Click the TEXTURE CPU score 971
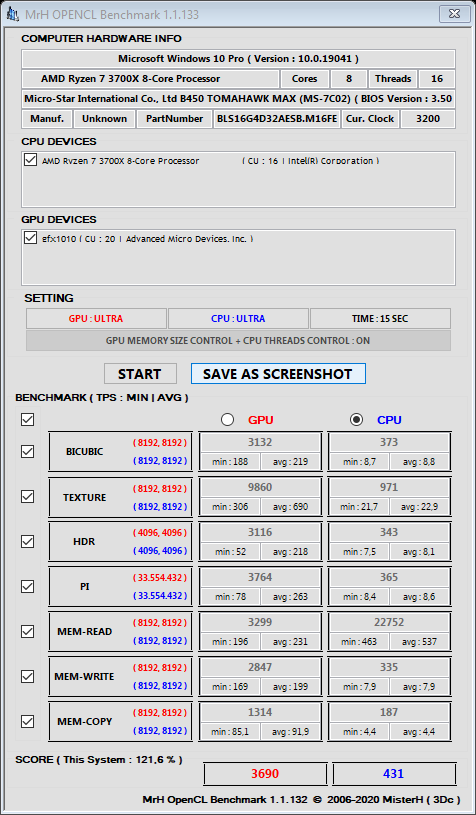 (x=389, y=488)
